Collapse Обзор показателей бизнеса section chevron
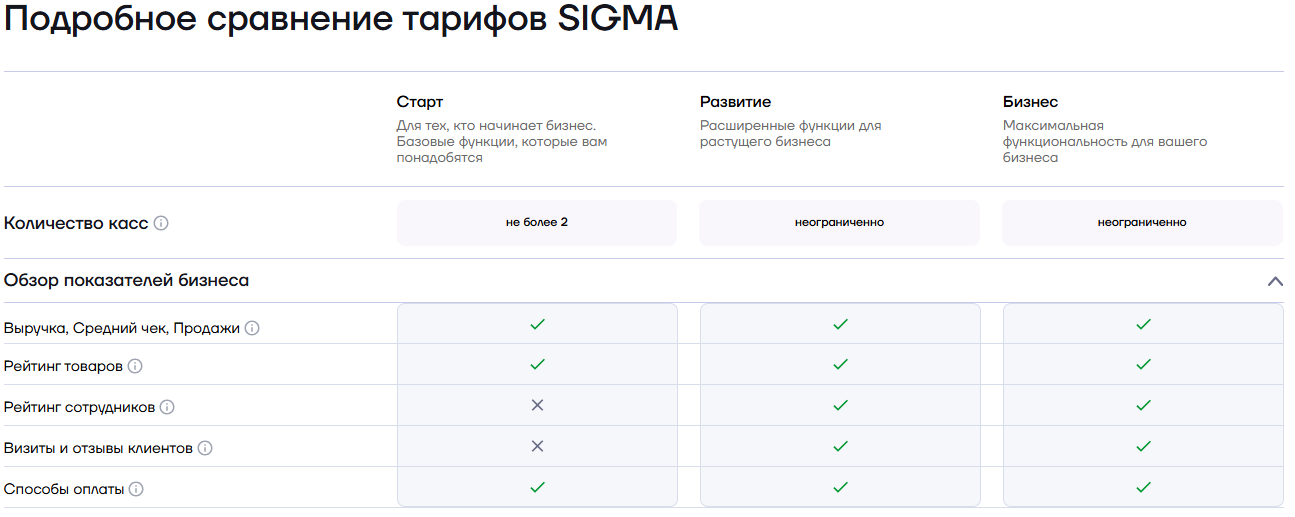 (x=1275, y=281)
